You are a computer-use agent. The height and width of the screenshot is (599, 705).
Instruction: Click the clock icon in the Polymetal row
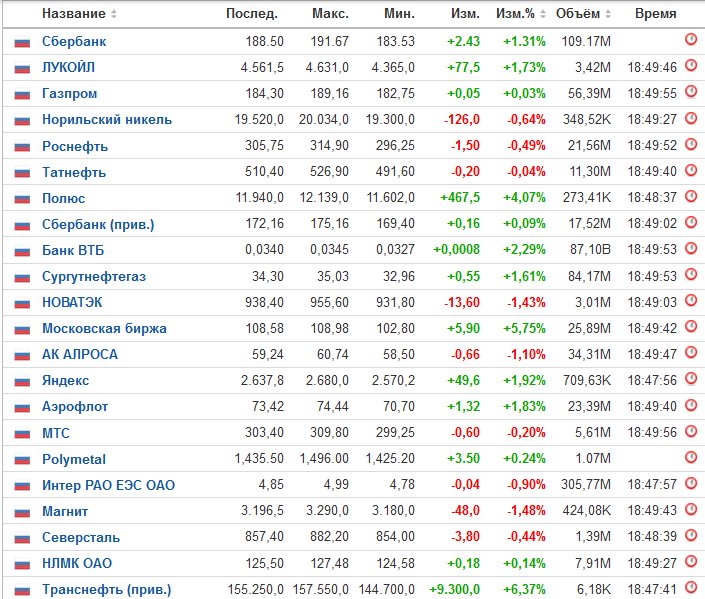[691, 457]
